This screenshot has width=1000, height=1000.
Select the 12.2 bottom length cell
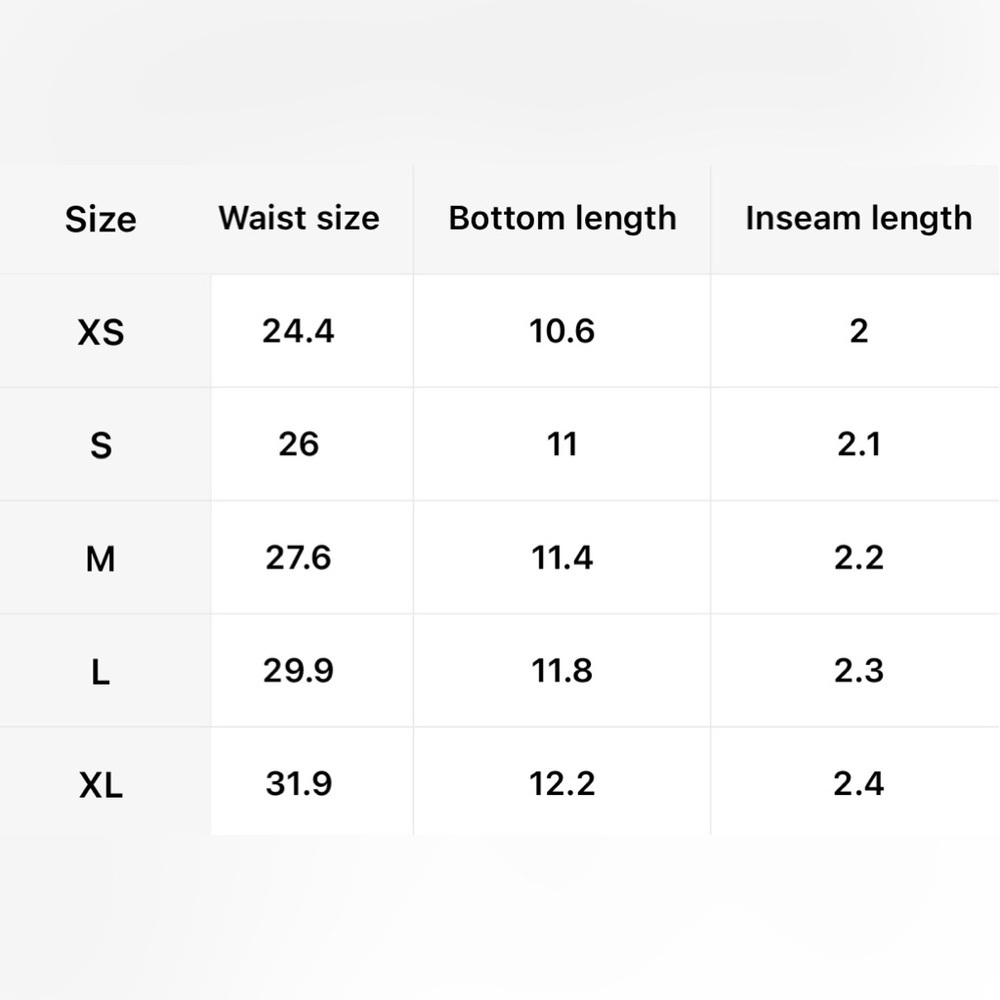click(x=562, y=783)
